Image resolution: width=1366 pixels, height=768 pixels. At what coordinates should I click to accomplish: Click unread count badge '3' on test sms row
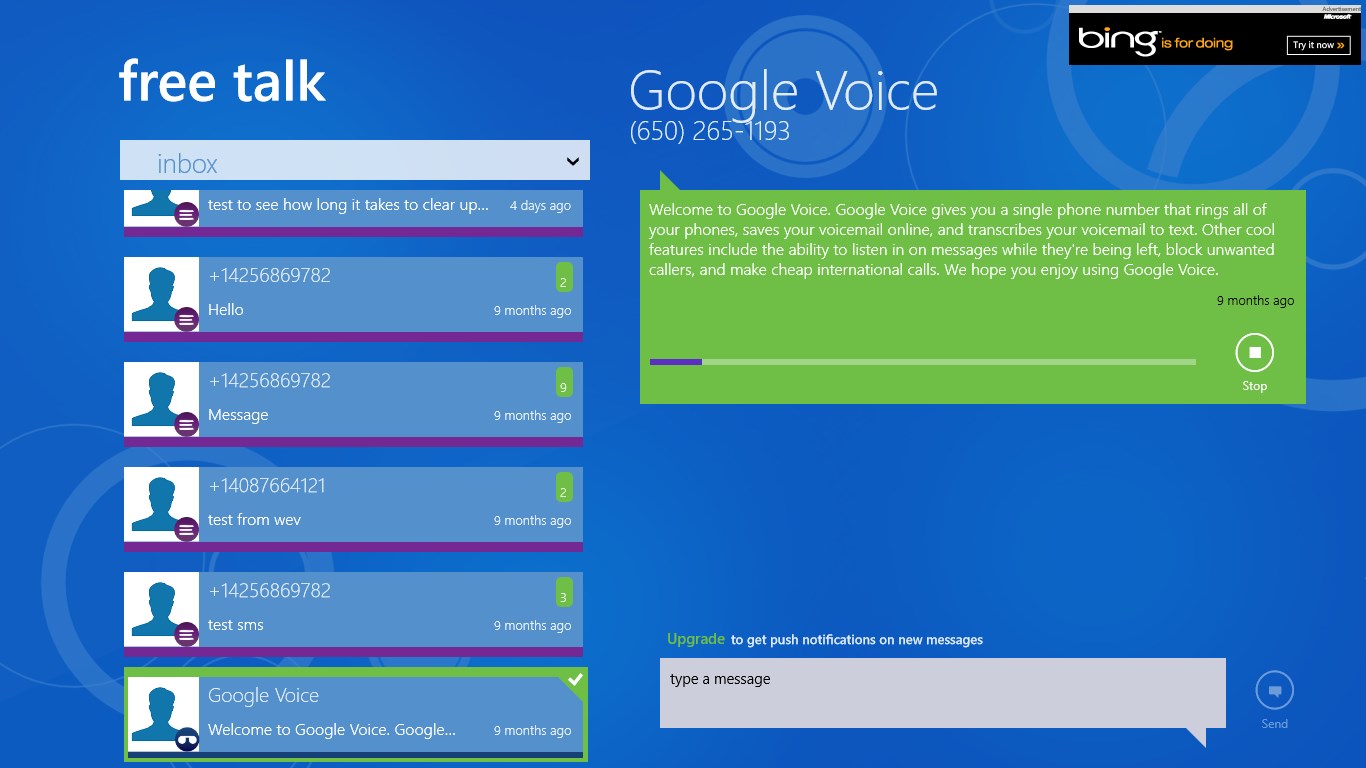[564, 592]
